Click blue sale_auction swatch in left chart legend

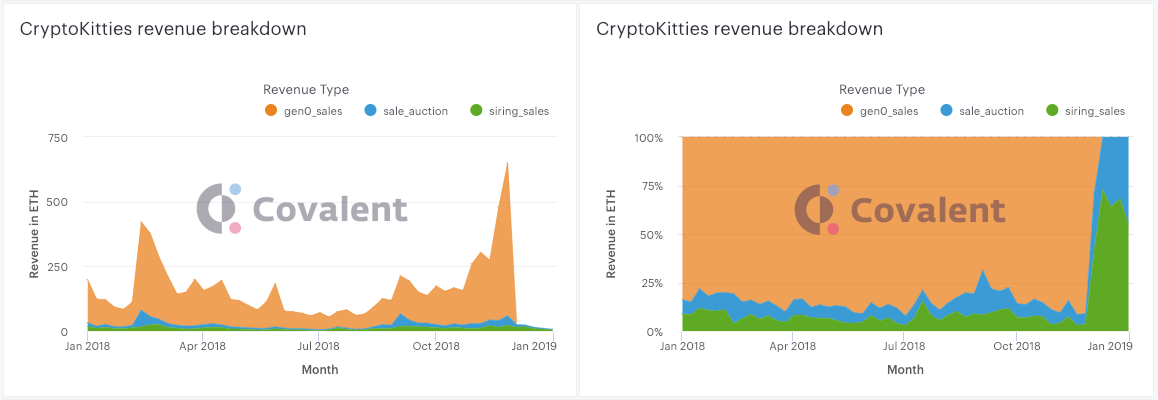click(x=371, y=111)
